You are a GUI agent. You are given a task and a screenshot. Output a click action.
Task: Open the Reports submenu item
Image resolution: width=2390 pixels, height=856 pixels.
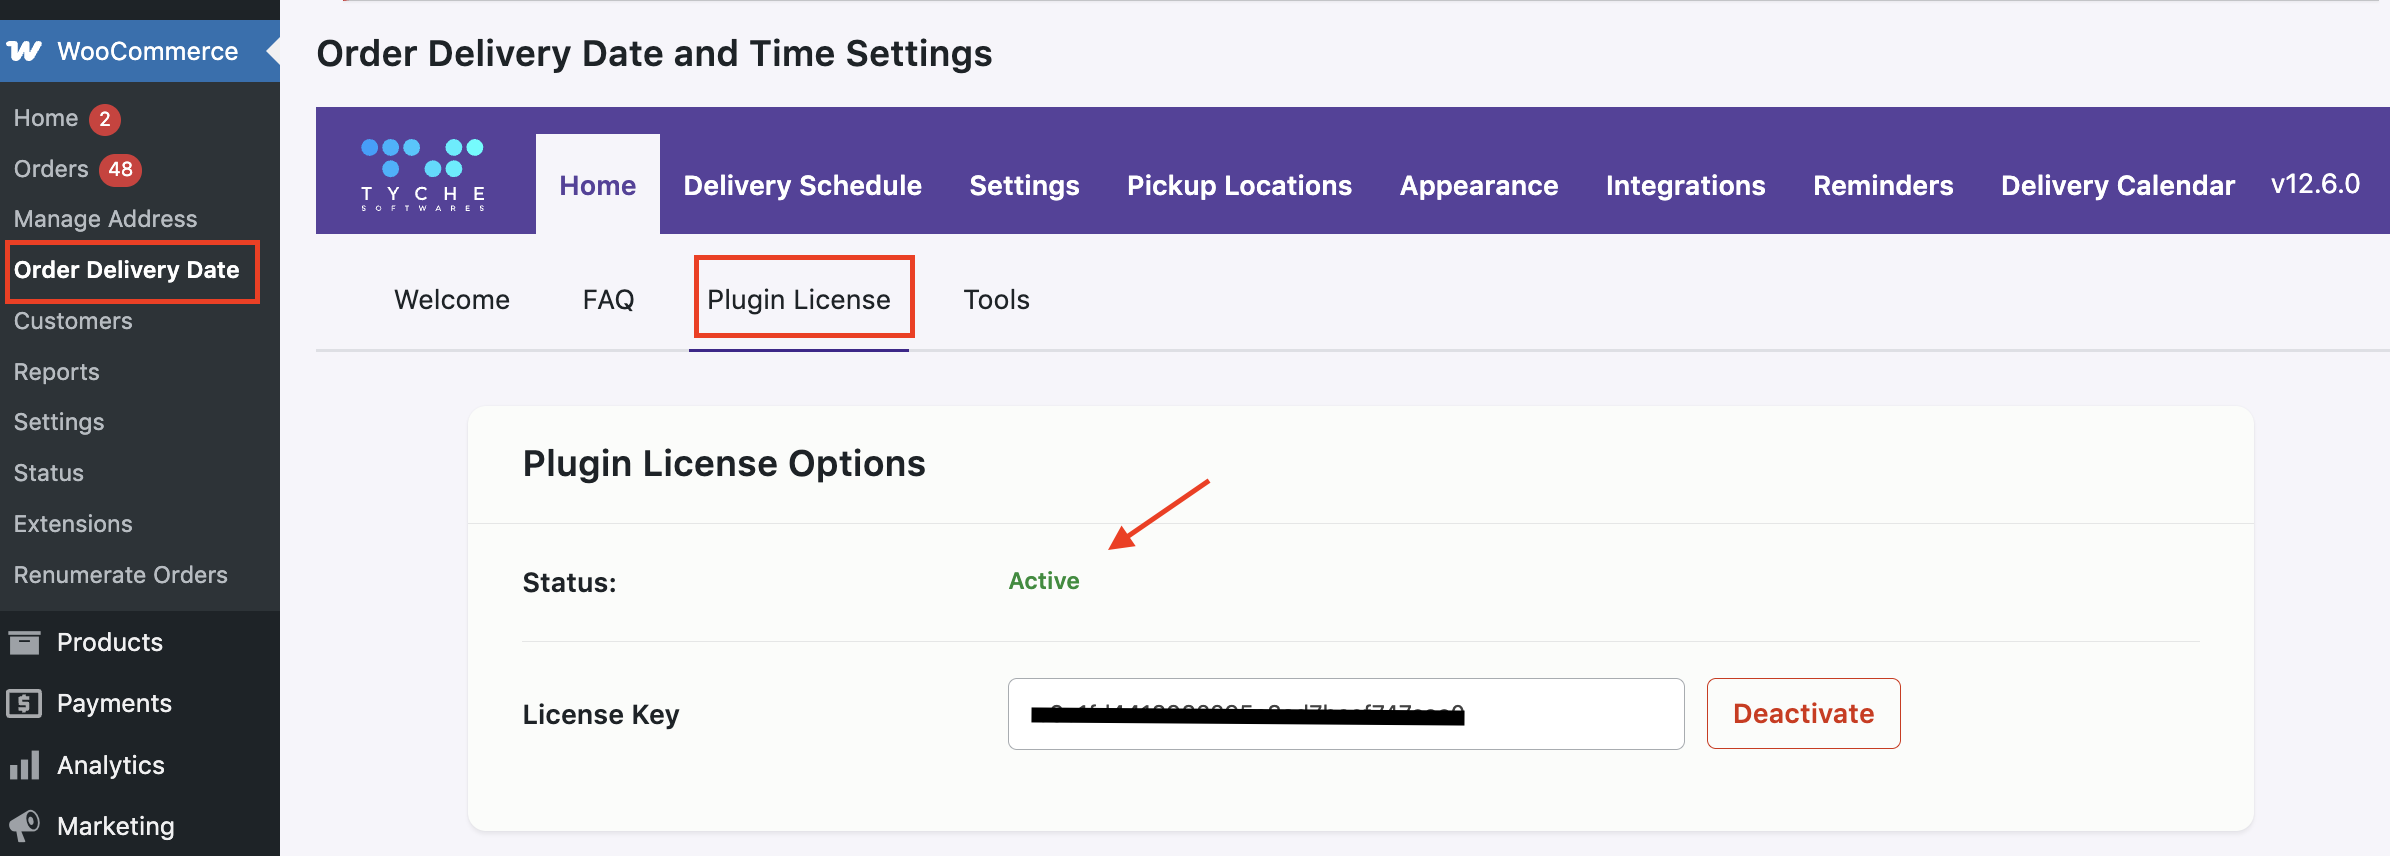[56, 372]
